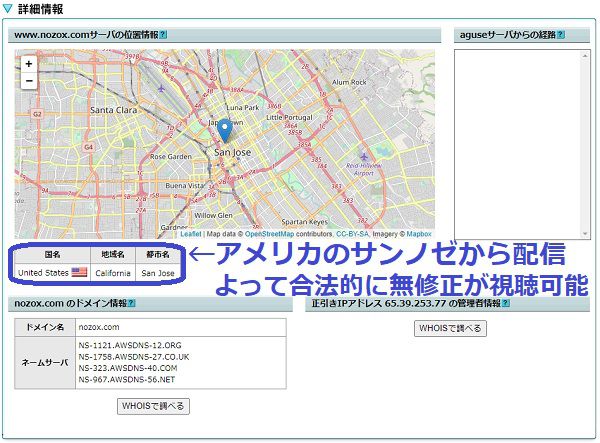600x443 pixels.
Task: Select the blue location pin marker
Action: pos(225,131)
